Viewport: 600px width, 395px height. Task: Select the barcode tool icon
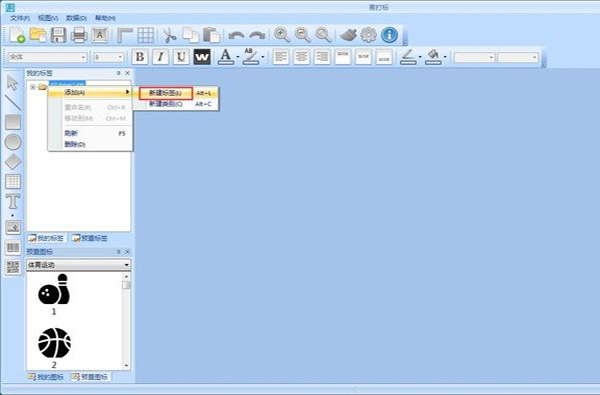[x=13, y=247]
